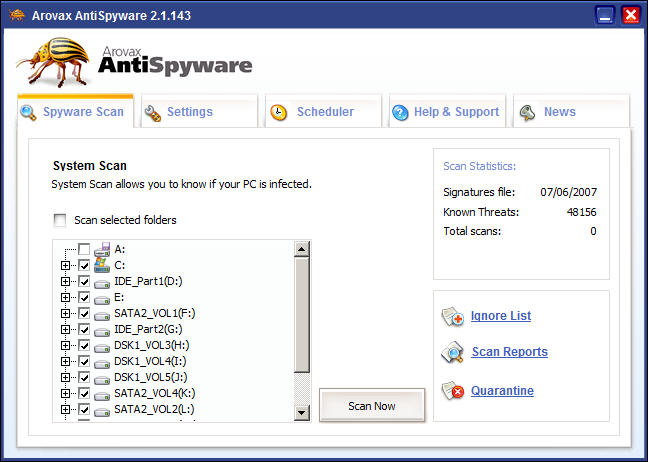Select the DSK1_VOL4(I:) drive label
This screenshot has width=648, height=462.
150,361
